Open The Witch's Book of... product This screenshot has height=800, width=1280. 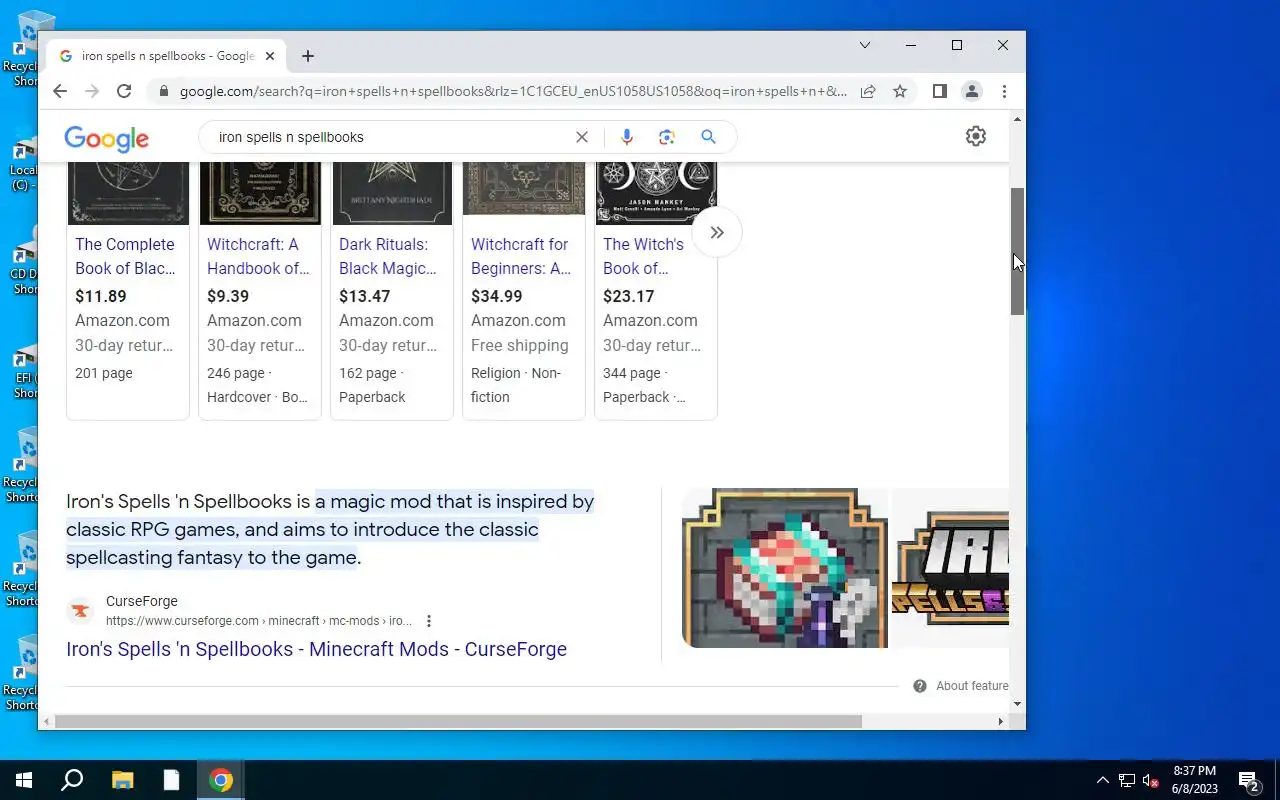(x=643, y=256)
